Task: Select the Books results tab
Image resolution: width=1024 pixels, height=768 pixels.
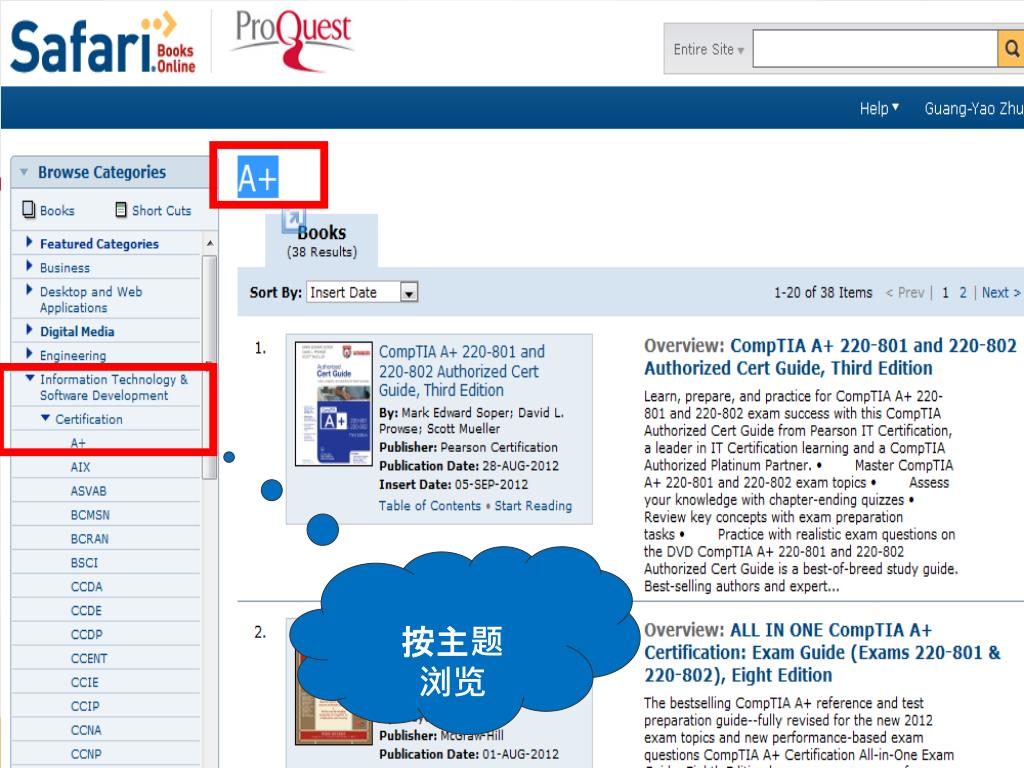Action: pos(321,240)
